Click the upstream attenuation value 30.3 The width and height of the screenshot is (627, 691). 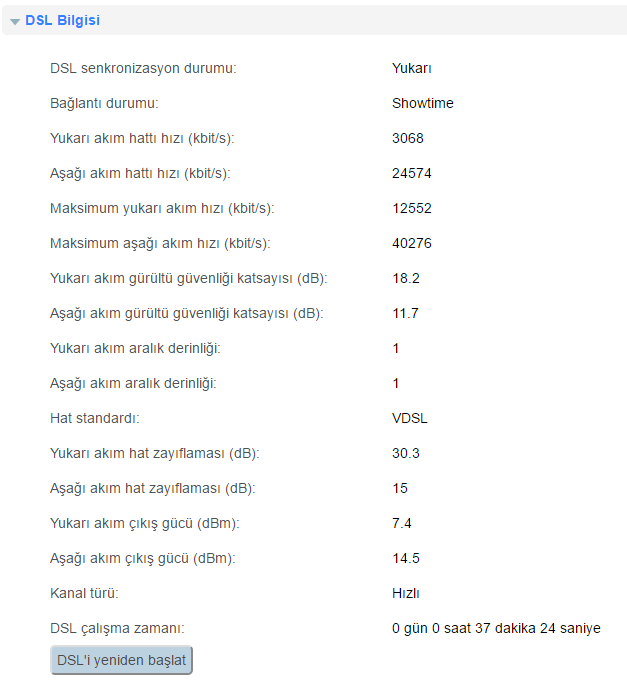(405, 453)
